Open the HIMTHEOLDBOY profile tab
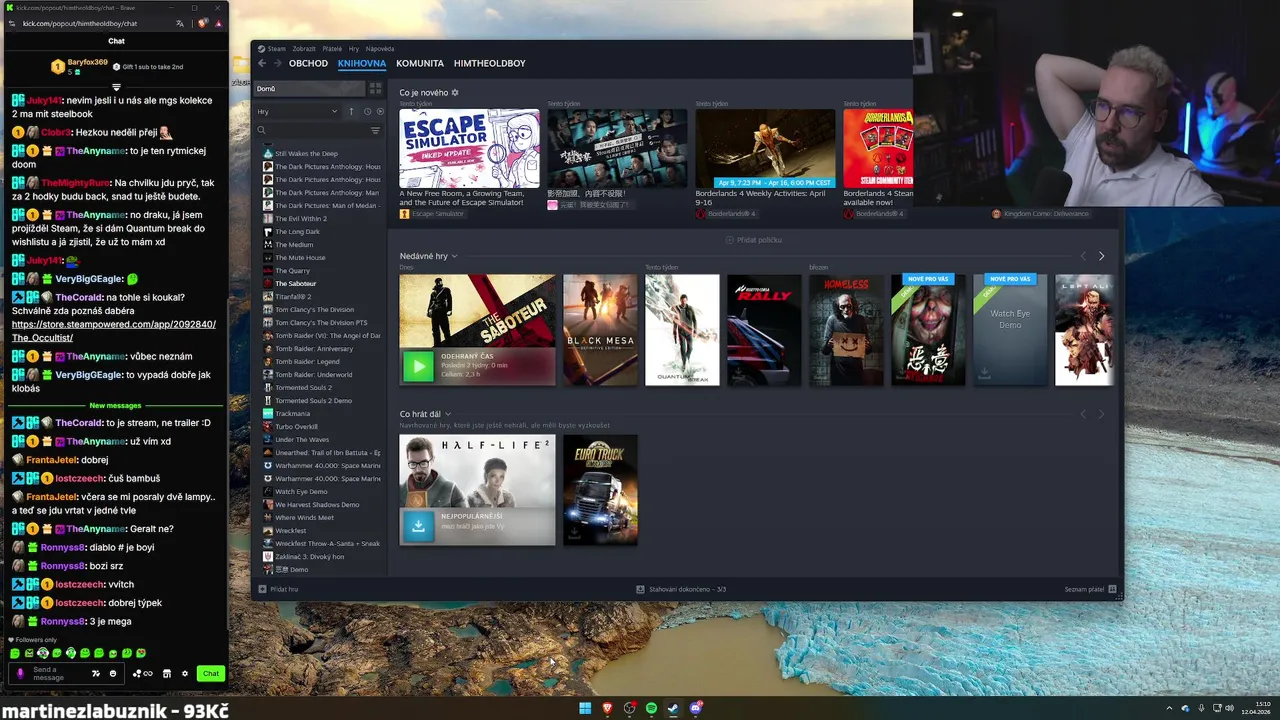Screen dimensions: 1280x720 pos(490,63)
